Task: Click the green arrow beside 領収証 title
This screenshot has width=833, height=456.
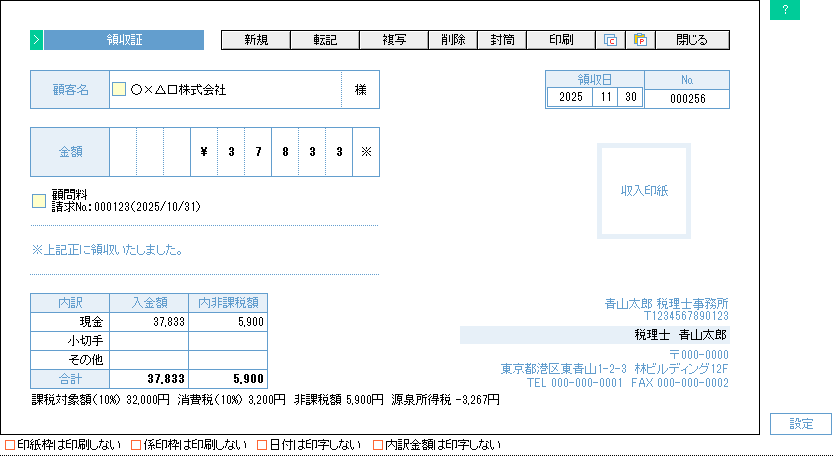Action: [36, 41]
